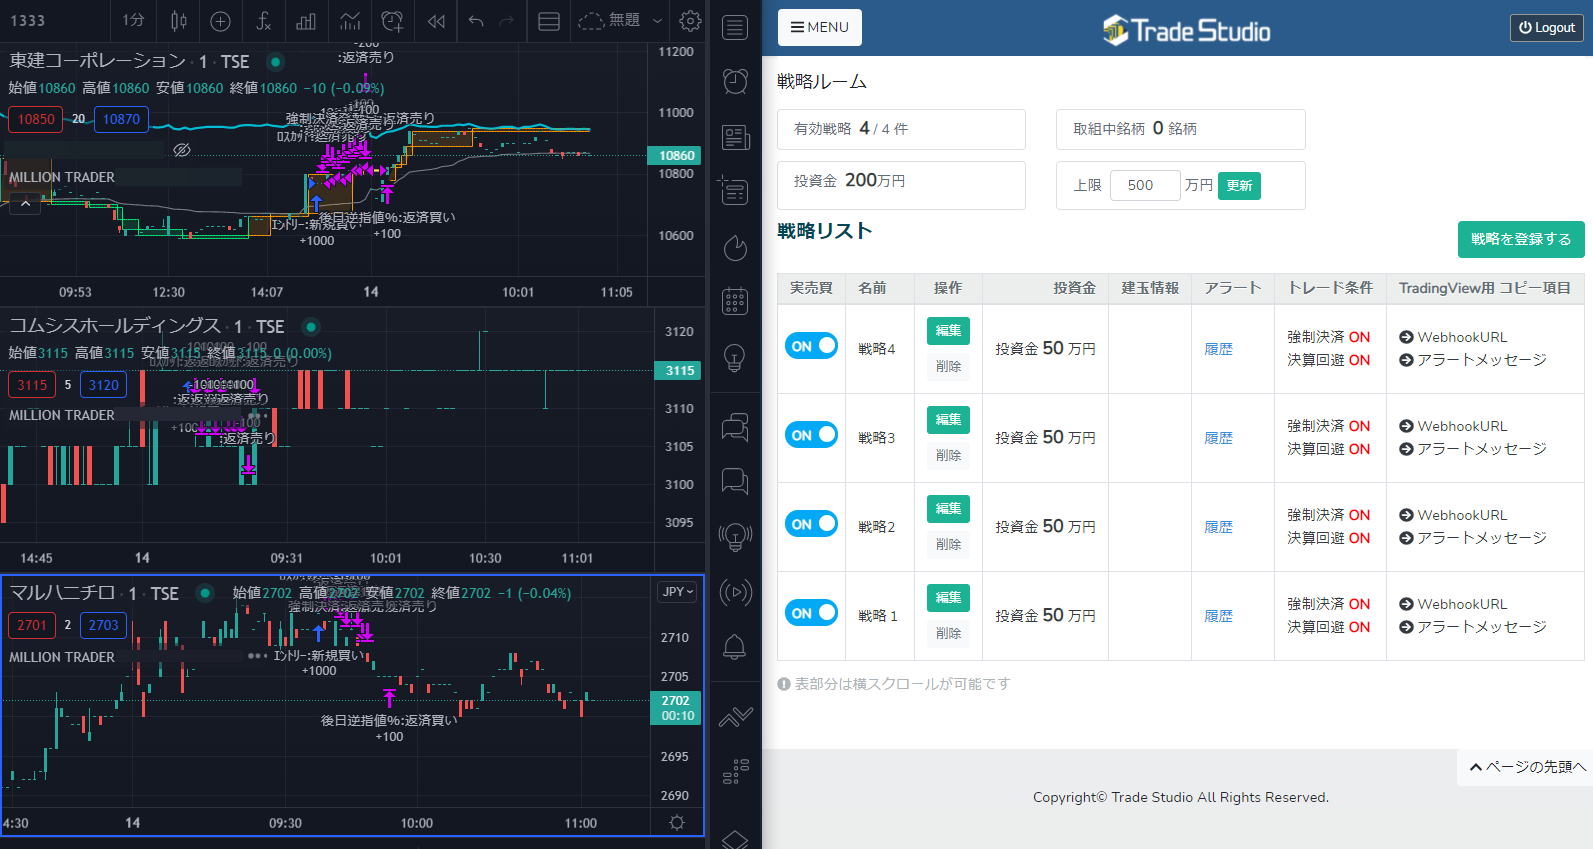Open the candlestick chart style selector
Viewport: 1593px width, 849px height.
[x=178, y=21]
